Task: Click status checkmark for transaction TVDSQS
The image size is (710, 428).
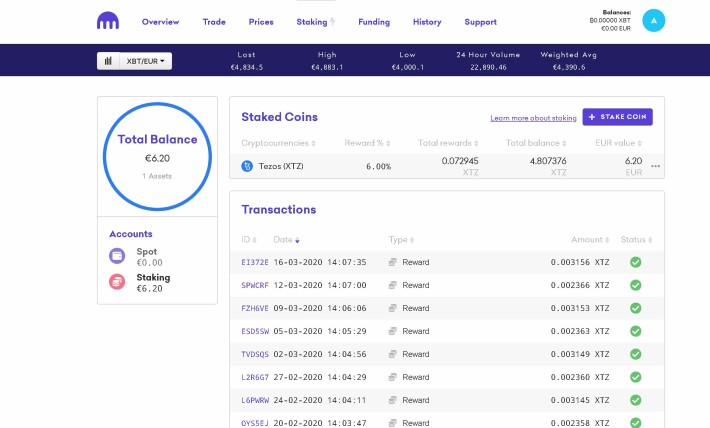Action: point(636,354)
